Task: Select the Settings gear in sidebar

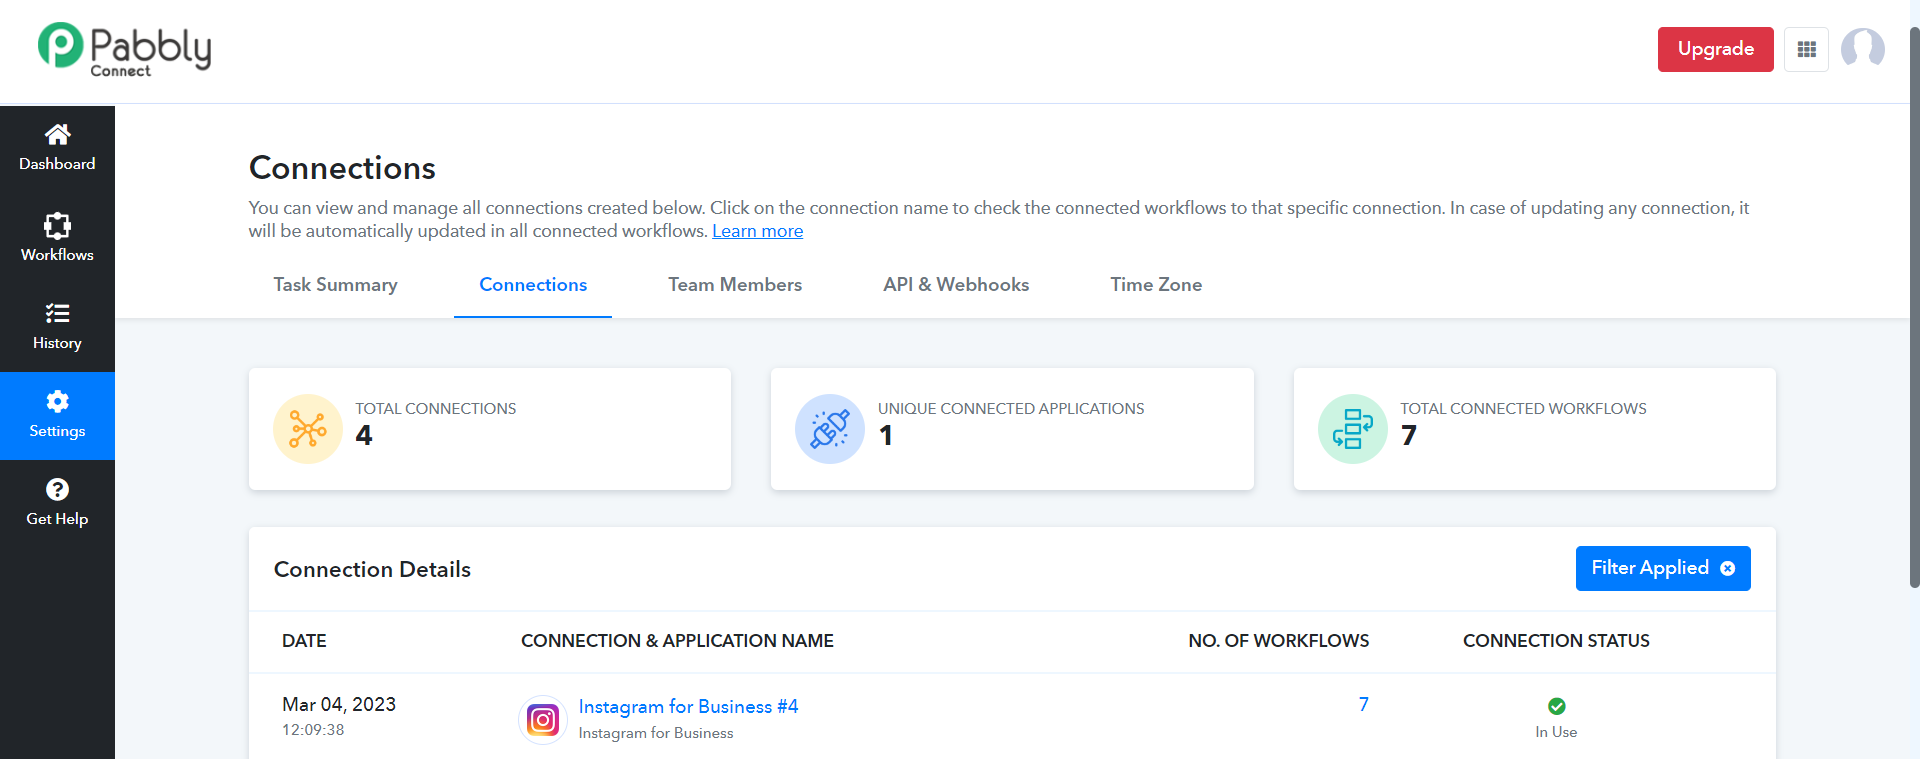Action: coord(57,402)
